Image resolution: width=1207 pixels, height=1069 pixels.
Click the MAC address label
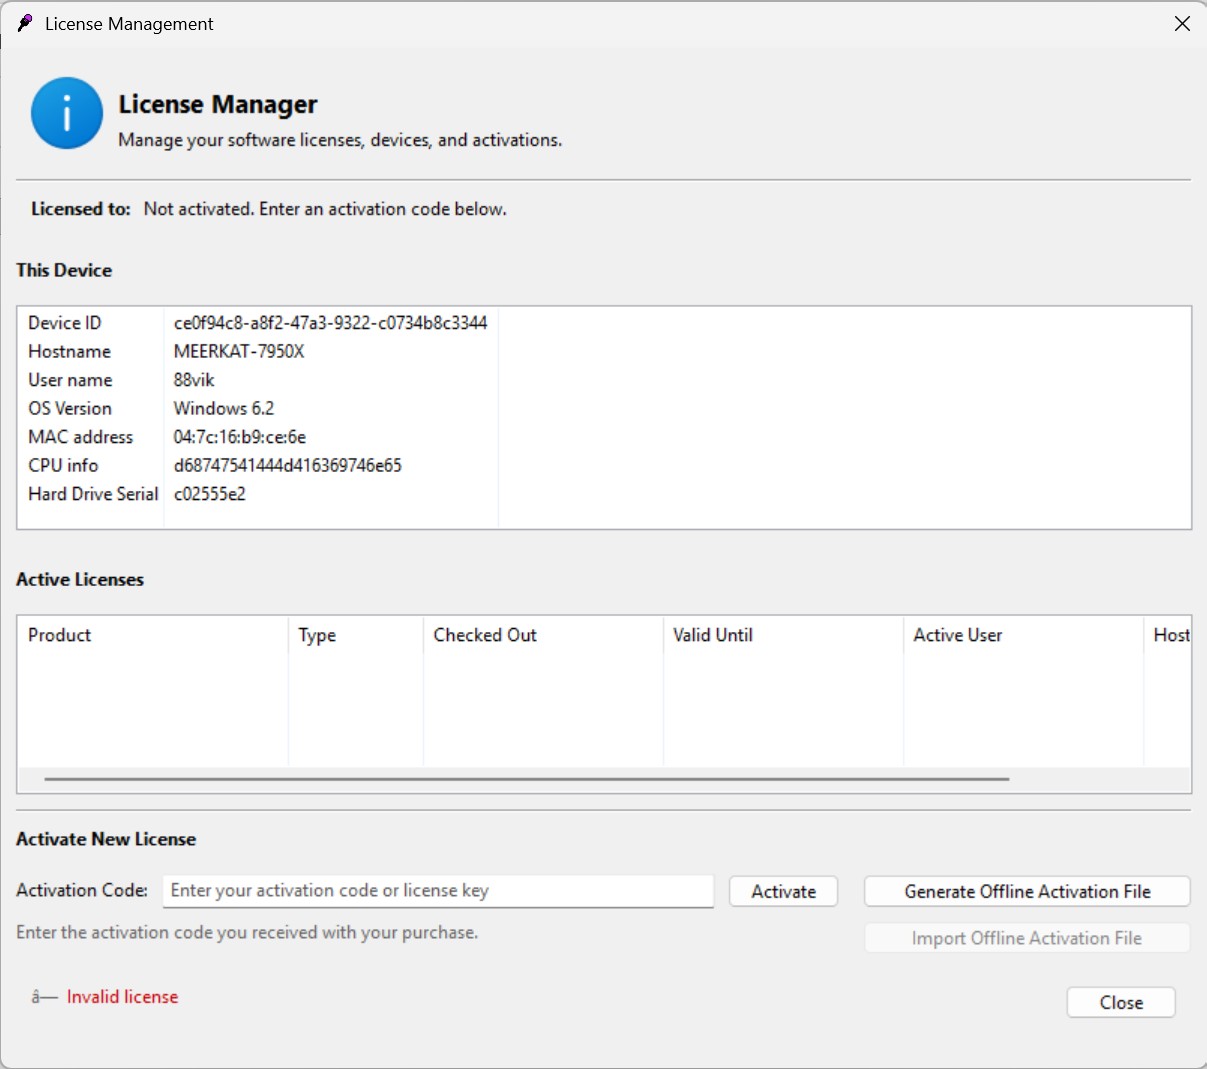[80, 437]
